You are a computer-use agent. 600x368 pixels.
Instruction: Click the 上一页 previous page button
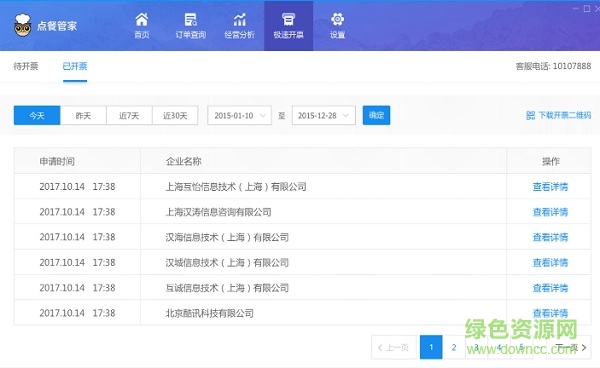tap(394, 347)
